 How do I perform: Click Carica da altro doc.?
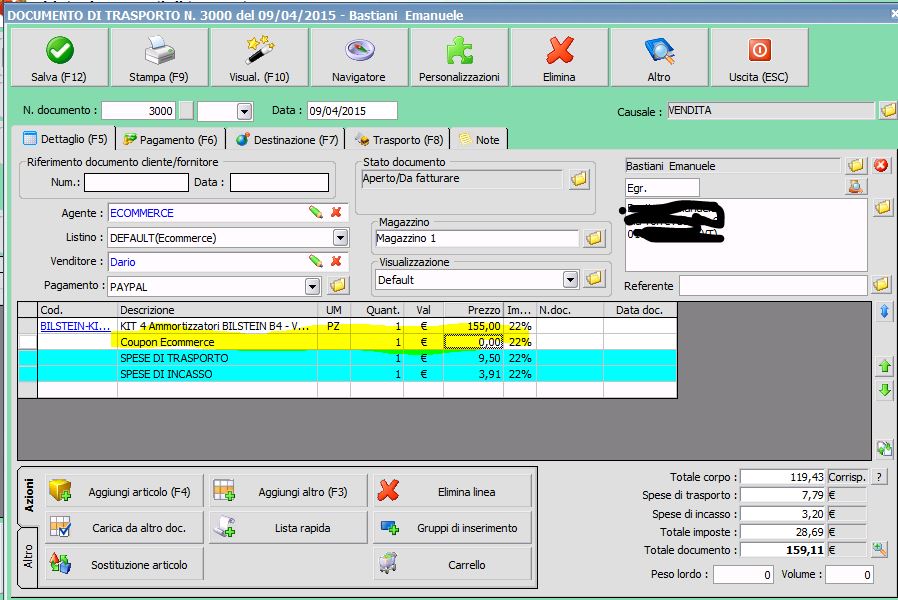[x=124, y=527]
